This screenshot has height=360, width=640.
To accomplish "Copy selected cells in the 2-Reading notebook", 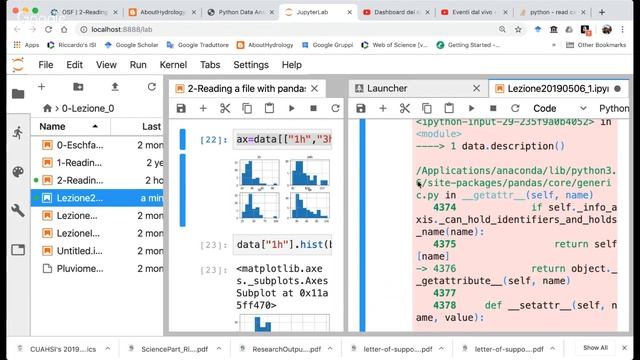I will pos(247,108).
